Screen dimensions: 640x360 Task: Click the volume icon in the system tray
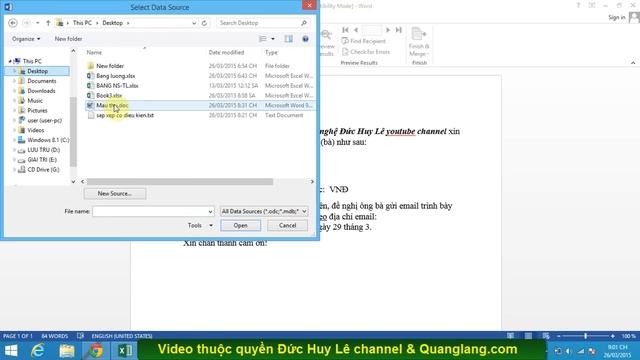pyautogui.click(x=569, y=351)
